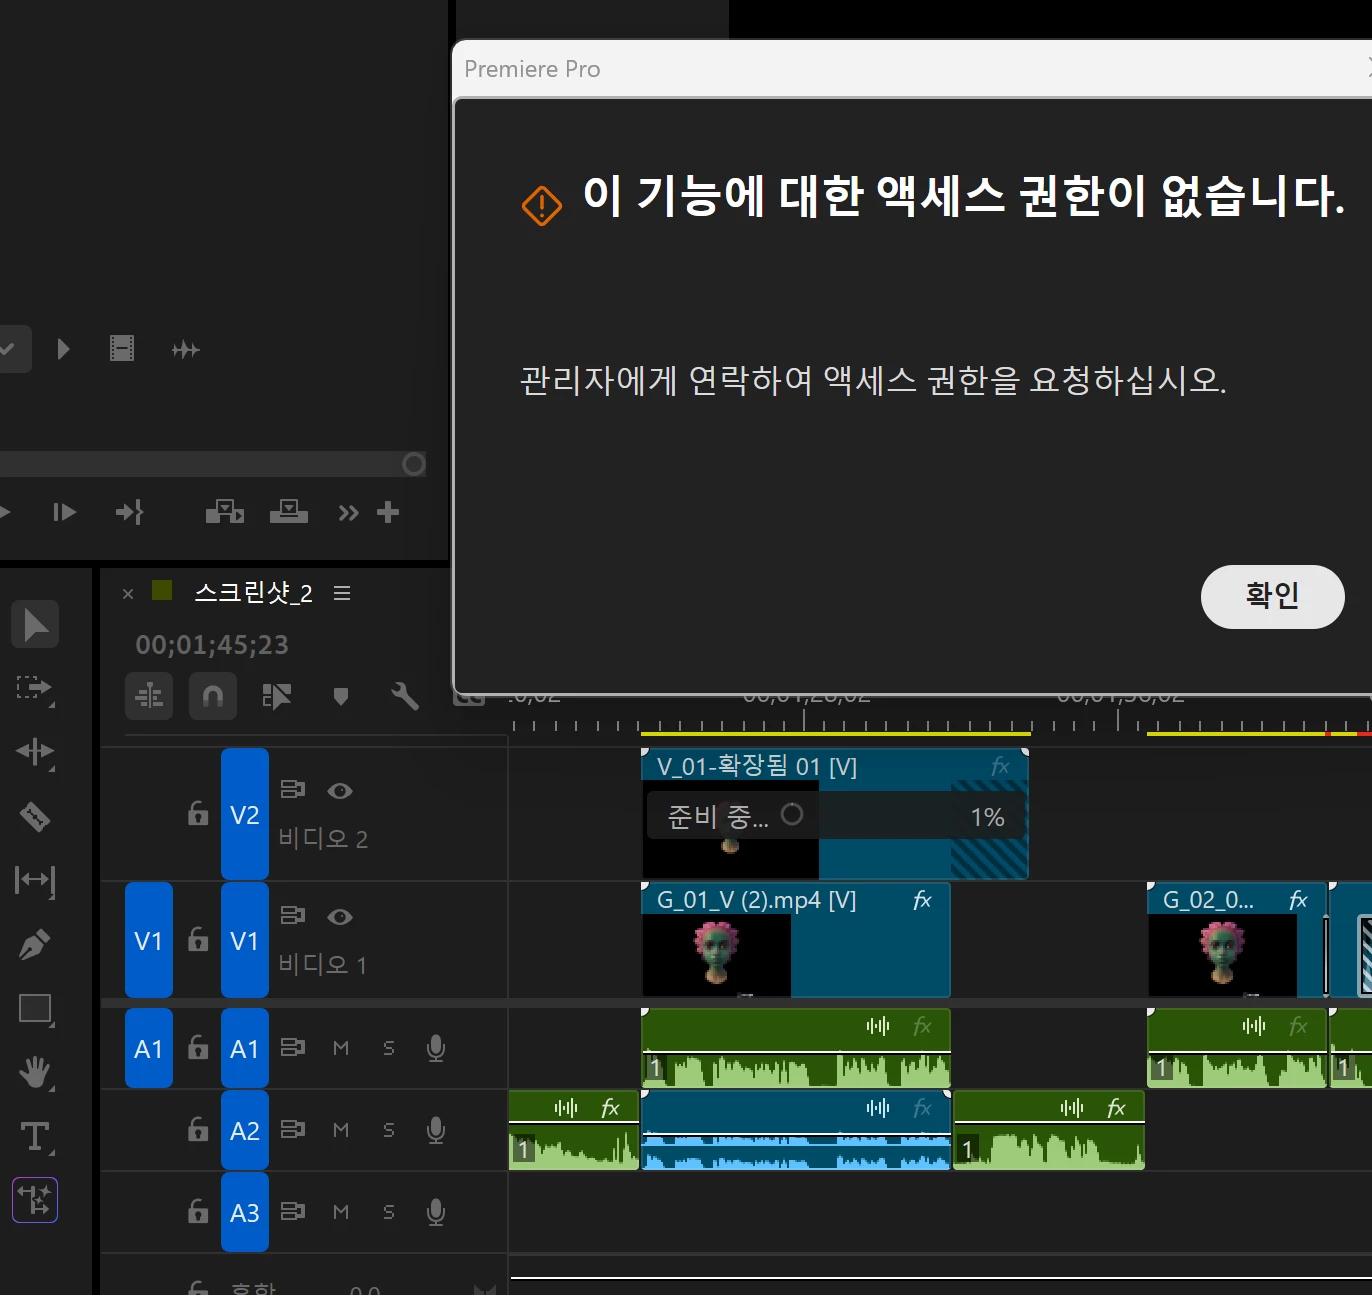Hide the 비디오 2 track output
The height and width of the screenshot is (1295, 1372).
(x=340, y=790)
